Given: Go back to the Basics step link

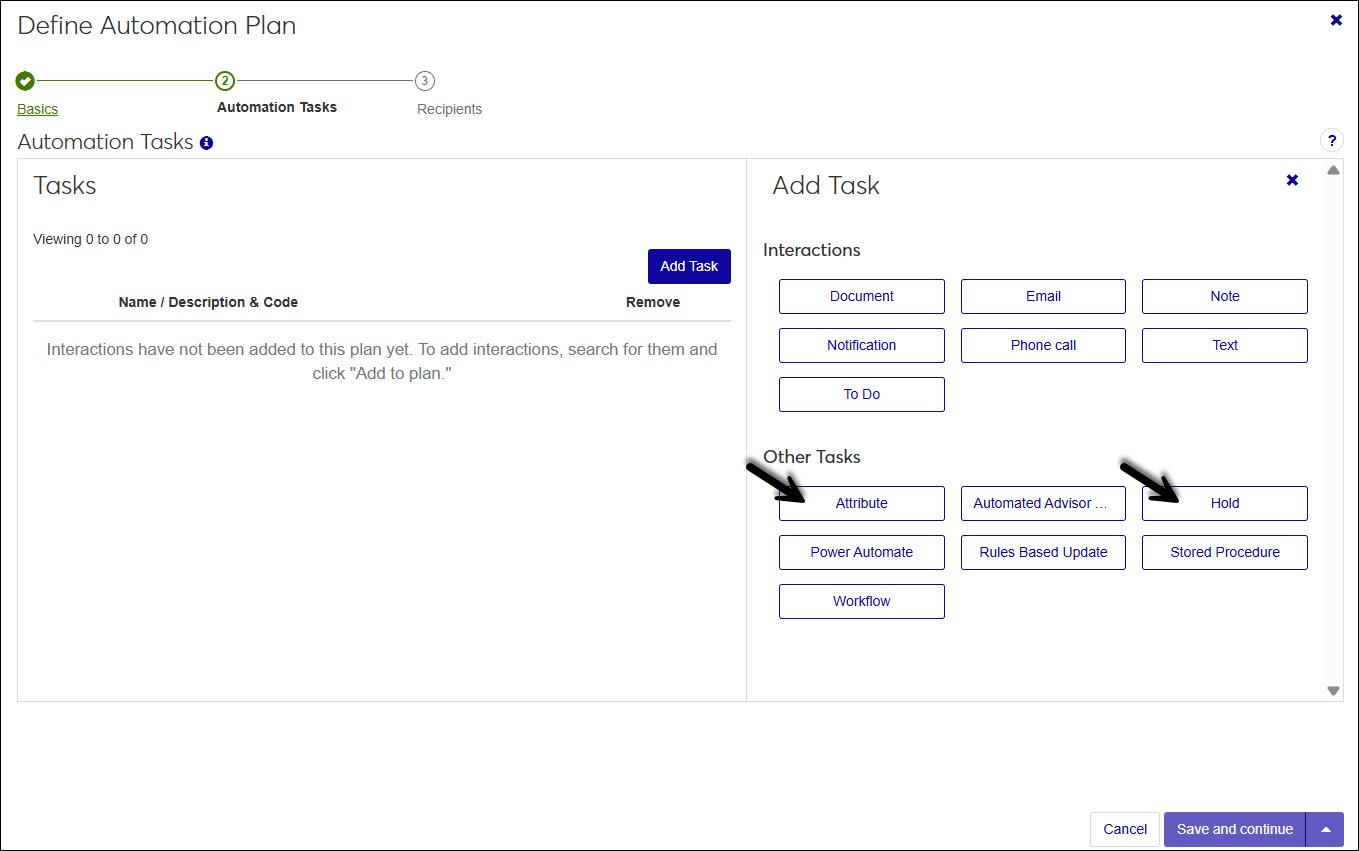Looking at the screenshot, I should point(38,109).
